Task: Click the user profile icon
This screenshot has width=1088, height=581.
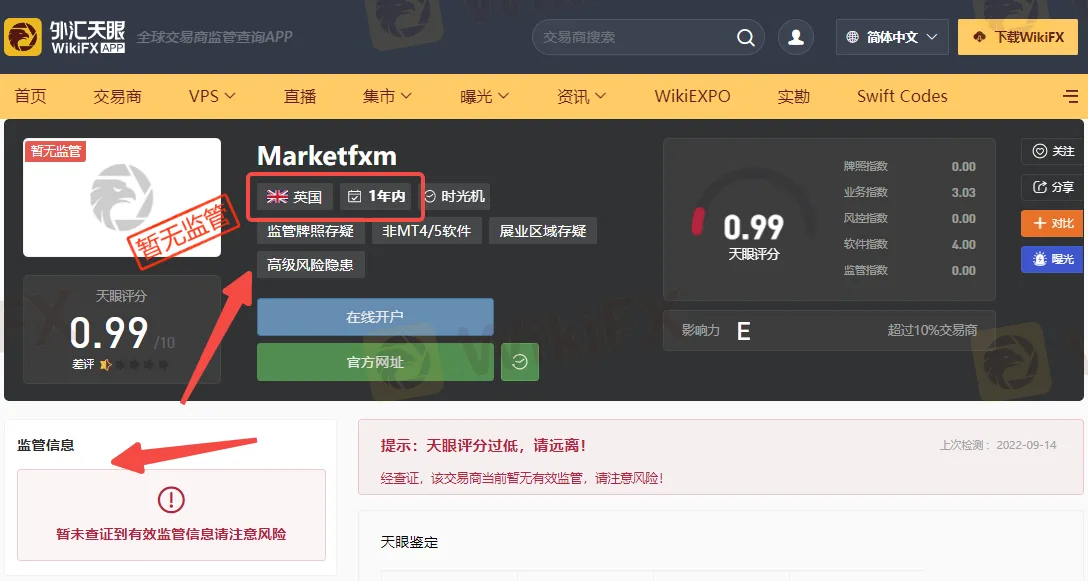Action: click(794, 36)
